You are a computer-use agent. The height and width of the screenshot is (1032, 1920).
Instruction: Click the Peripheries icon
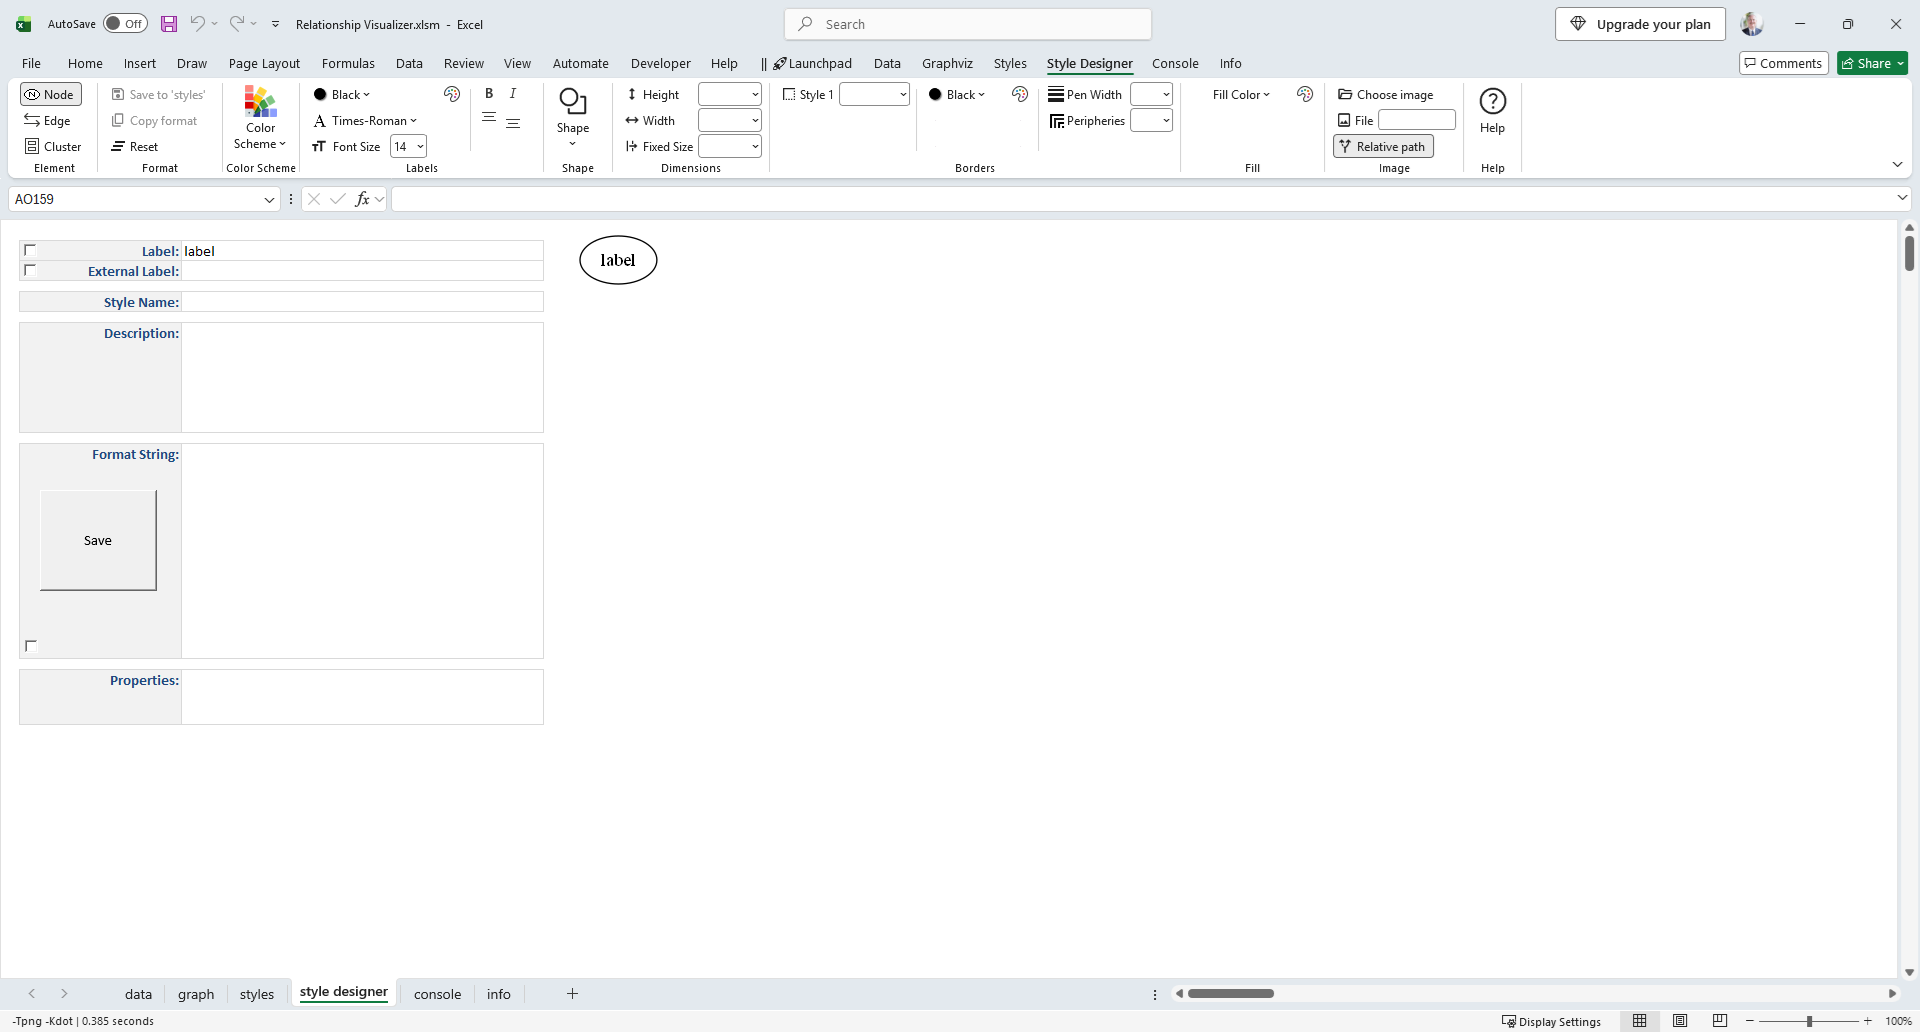coord(1057,121)
